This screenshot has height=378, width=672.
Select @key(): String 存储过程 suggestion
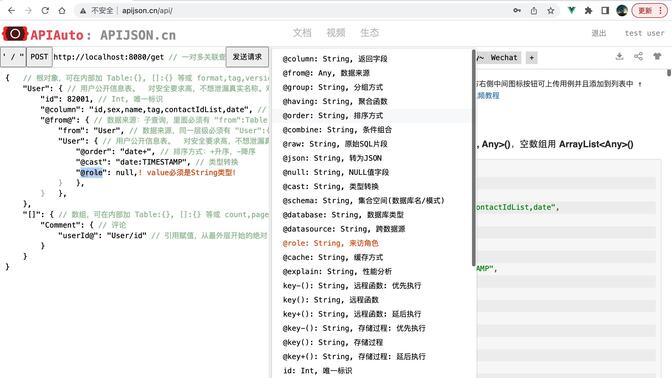[x=371, y=342]
